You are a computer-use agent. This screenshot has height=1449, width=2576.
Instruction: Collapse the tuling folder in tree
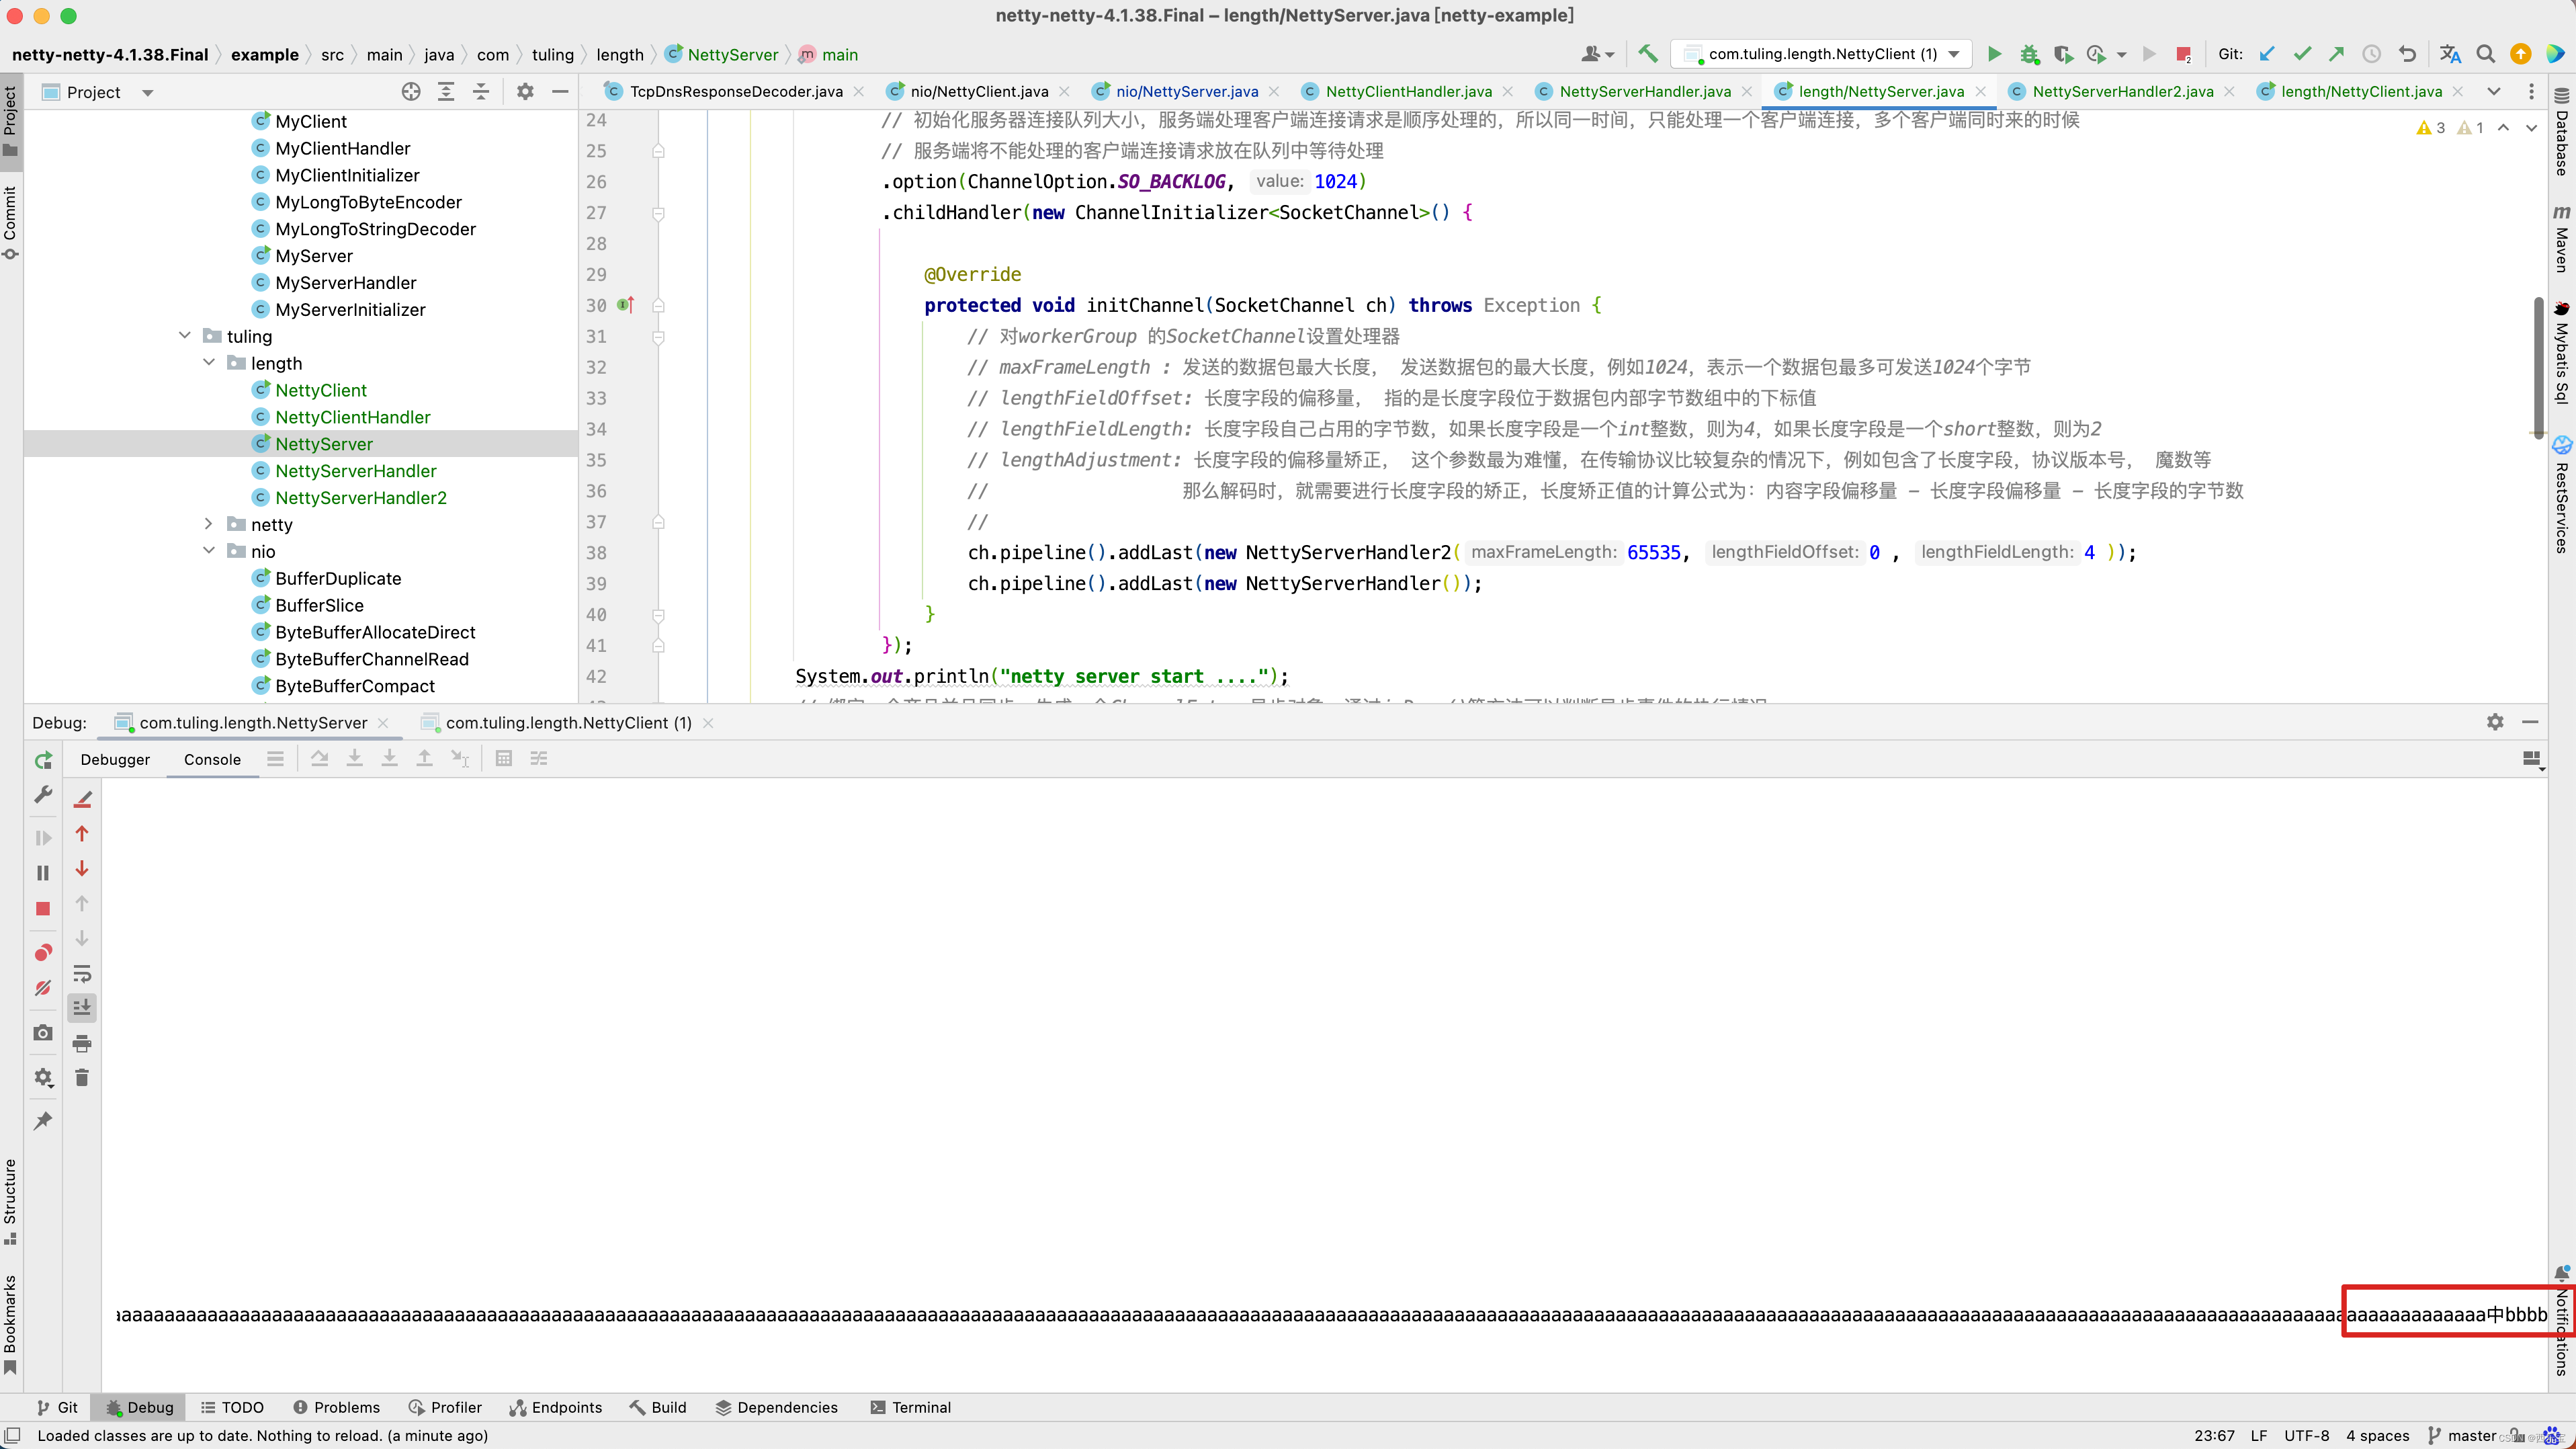click(x=184, y=336)
